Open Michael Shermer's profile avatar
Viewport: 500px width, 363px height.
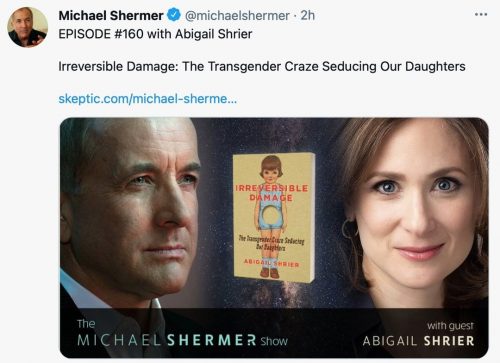point(28,27)
